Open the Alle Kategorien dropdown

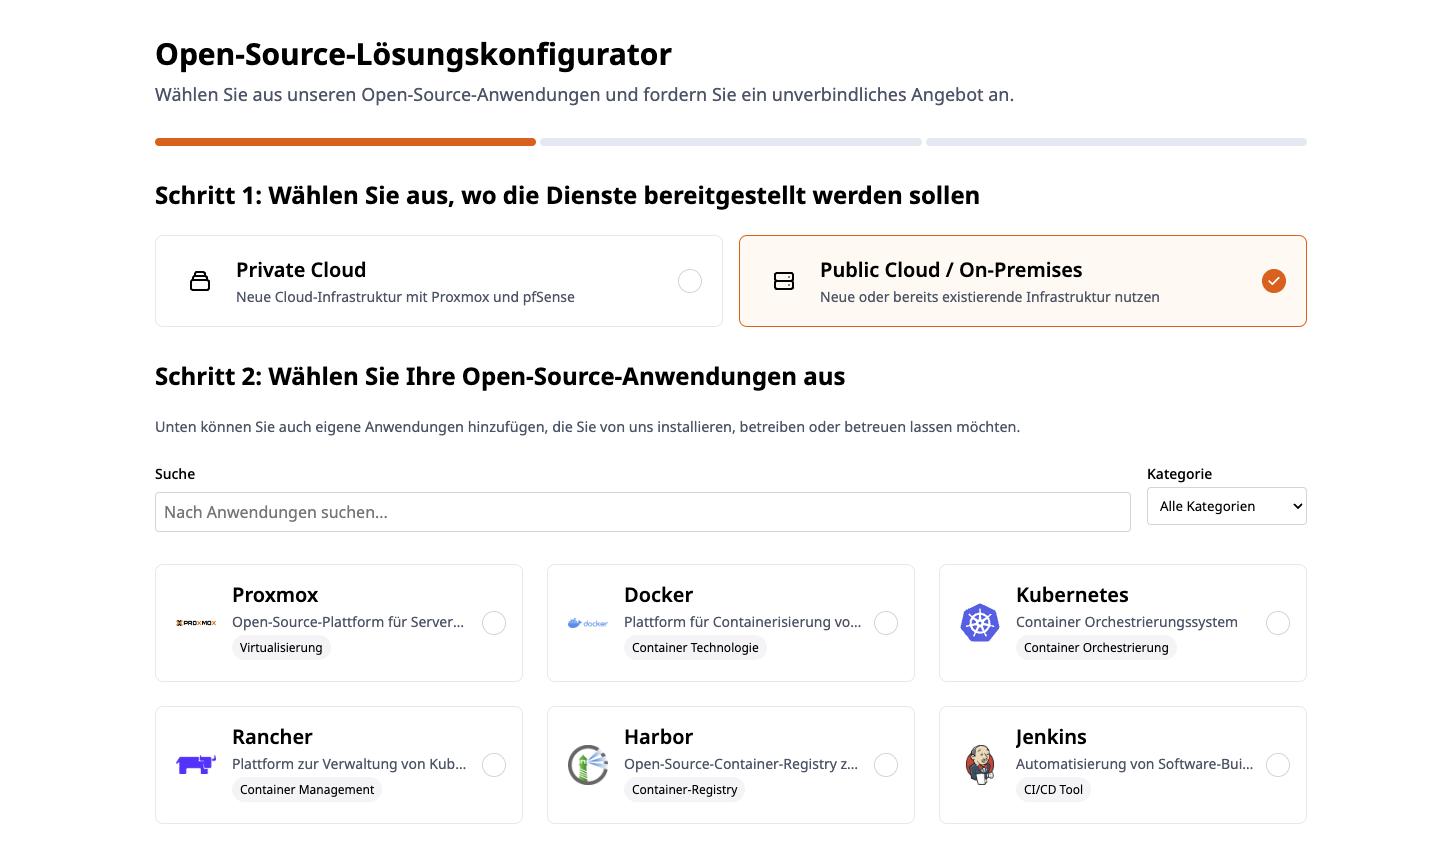pyautogui.click(x=1227, y=506)
